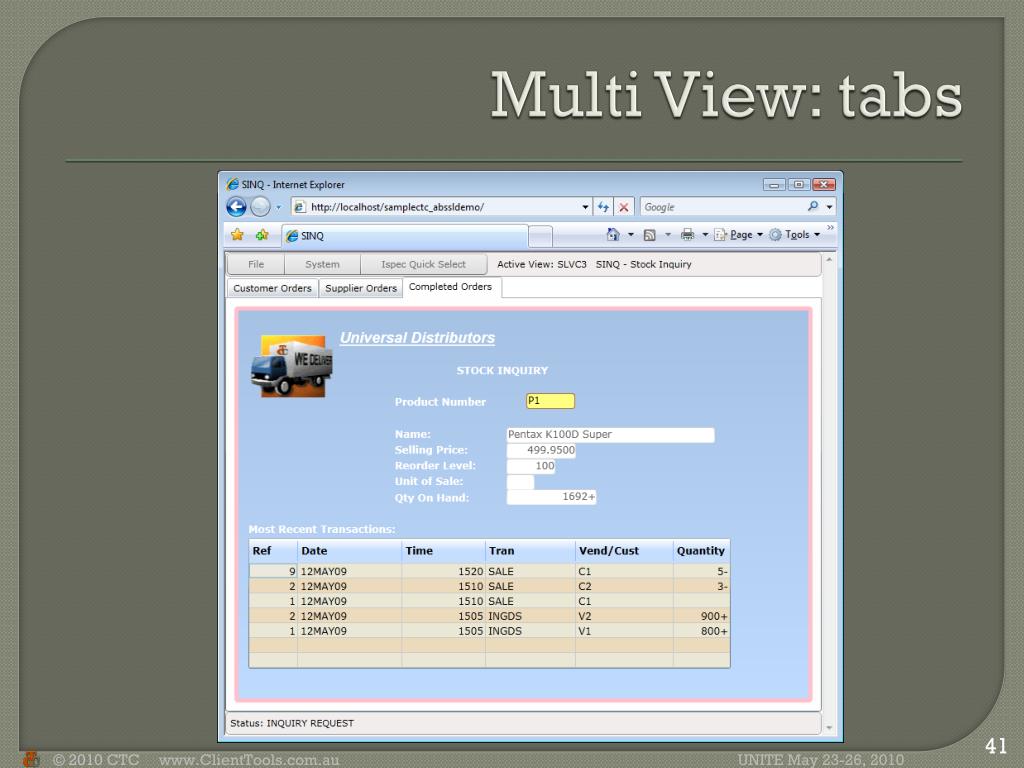
Task: Expand the Home button dropdown arrow
Action: pyautogui.click(x=631, y=234)
